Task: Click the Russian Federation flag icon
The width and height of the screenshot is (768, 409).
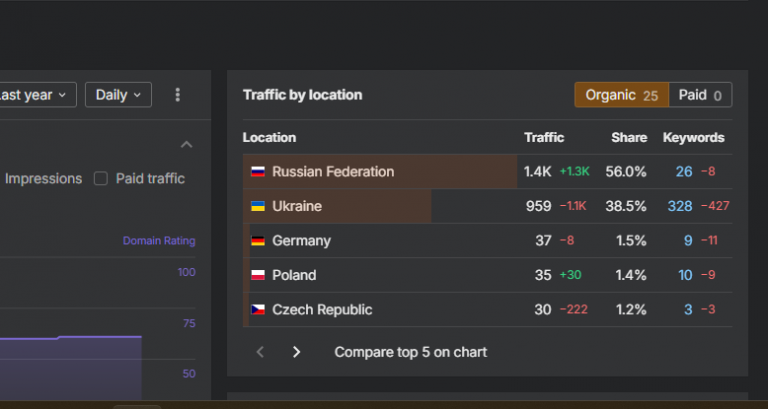Action: 257,172
